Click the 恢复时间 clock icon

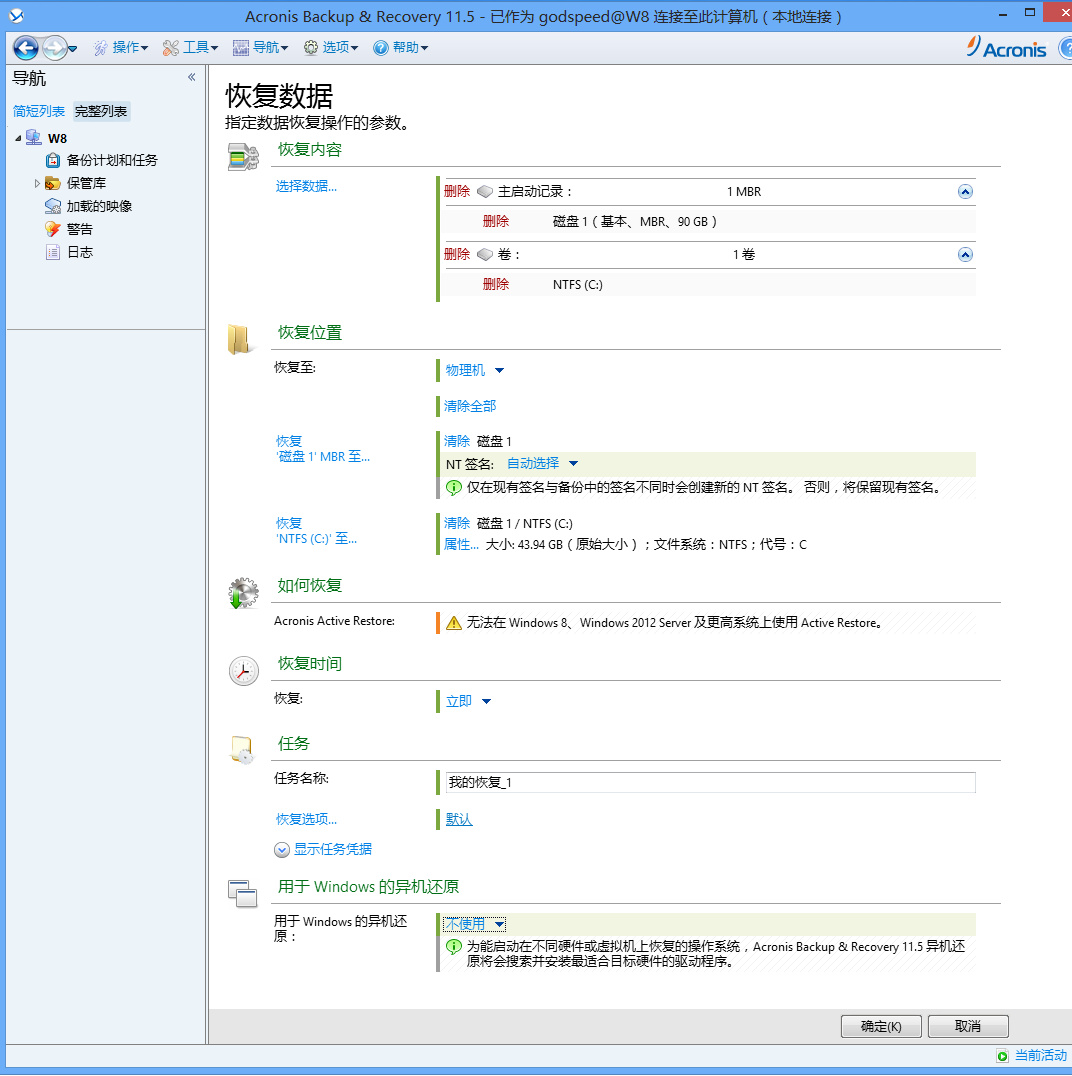[243, 671]
